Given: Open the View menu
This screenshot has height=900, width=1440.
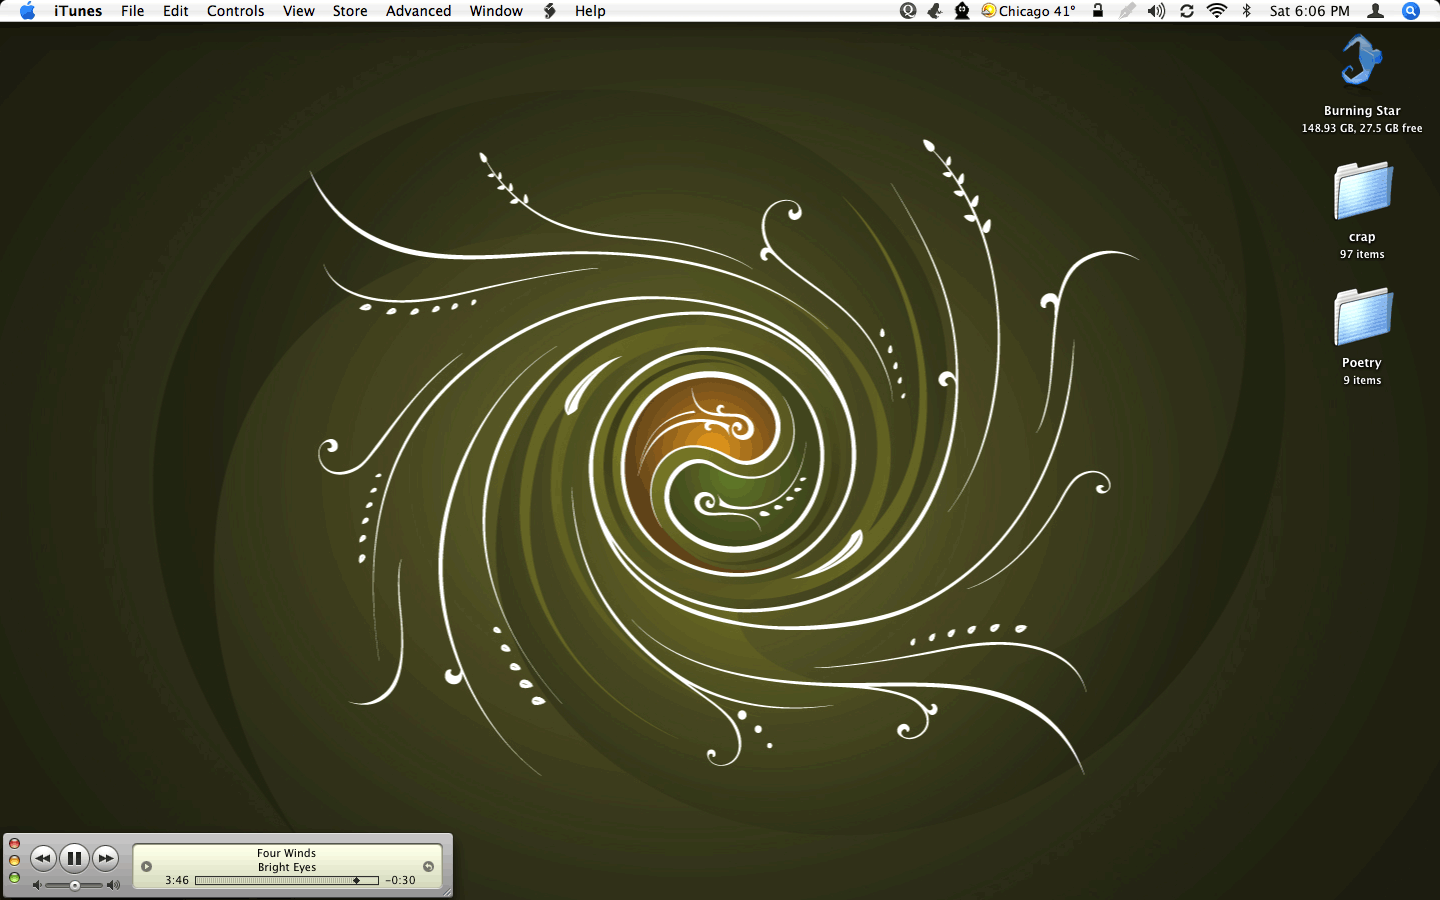Looking at the screenshot, I should point(299,11).
